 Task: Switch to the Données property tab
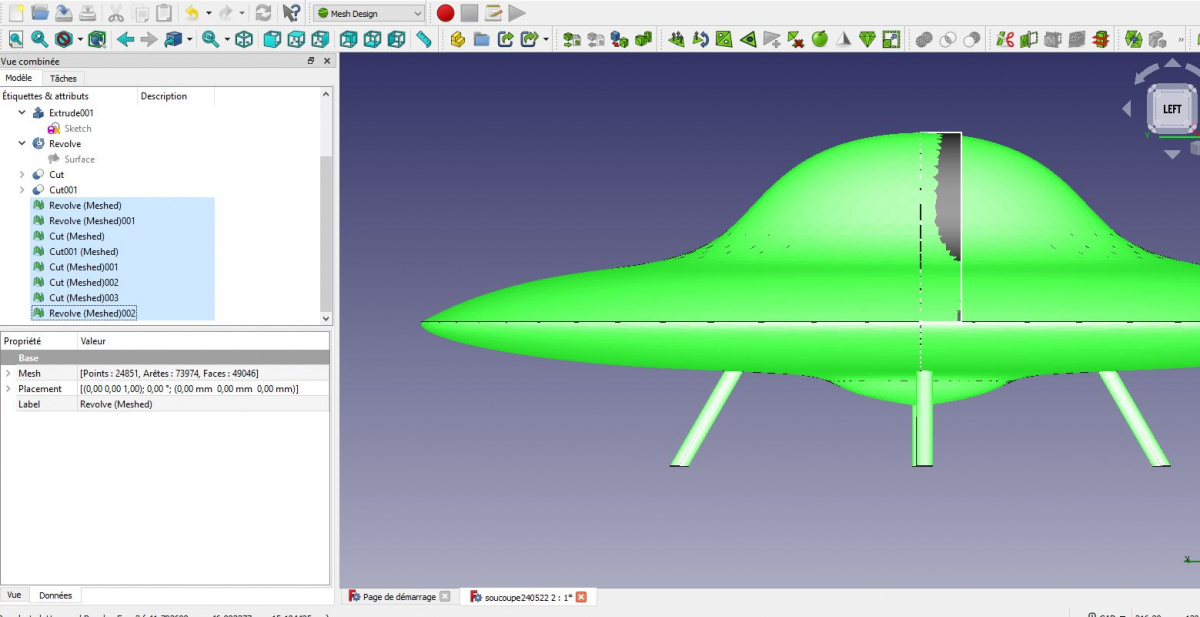pyautogui.click(x=55, y=595)
